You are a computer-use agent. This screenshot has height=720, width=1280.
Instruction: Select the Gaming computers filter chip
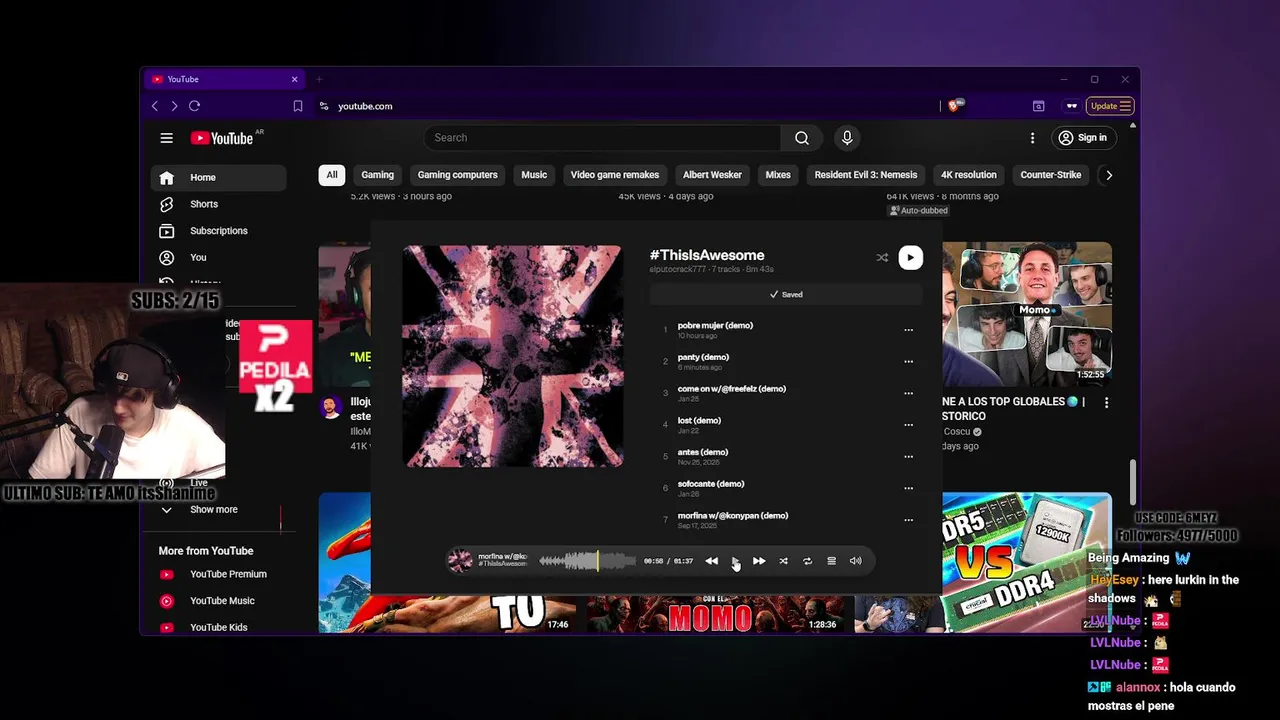pyautogui.click(x=457, y=175)
